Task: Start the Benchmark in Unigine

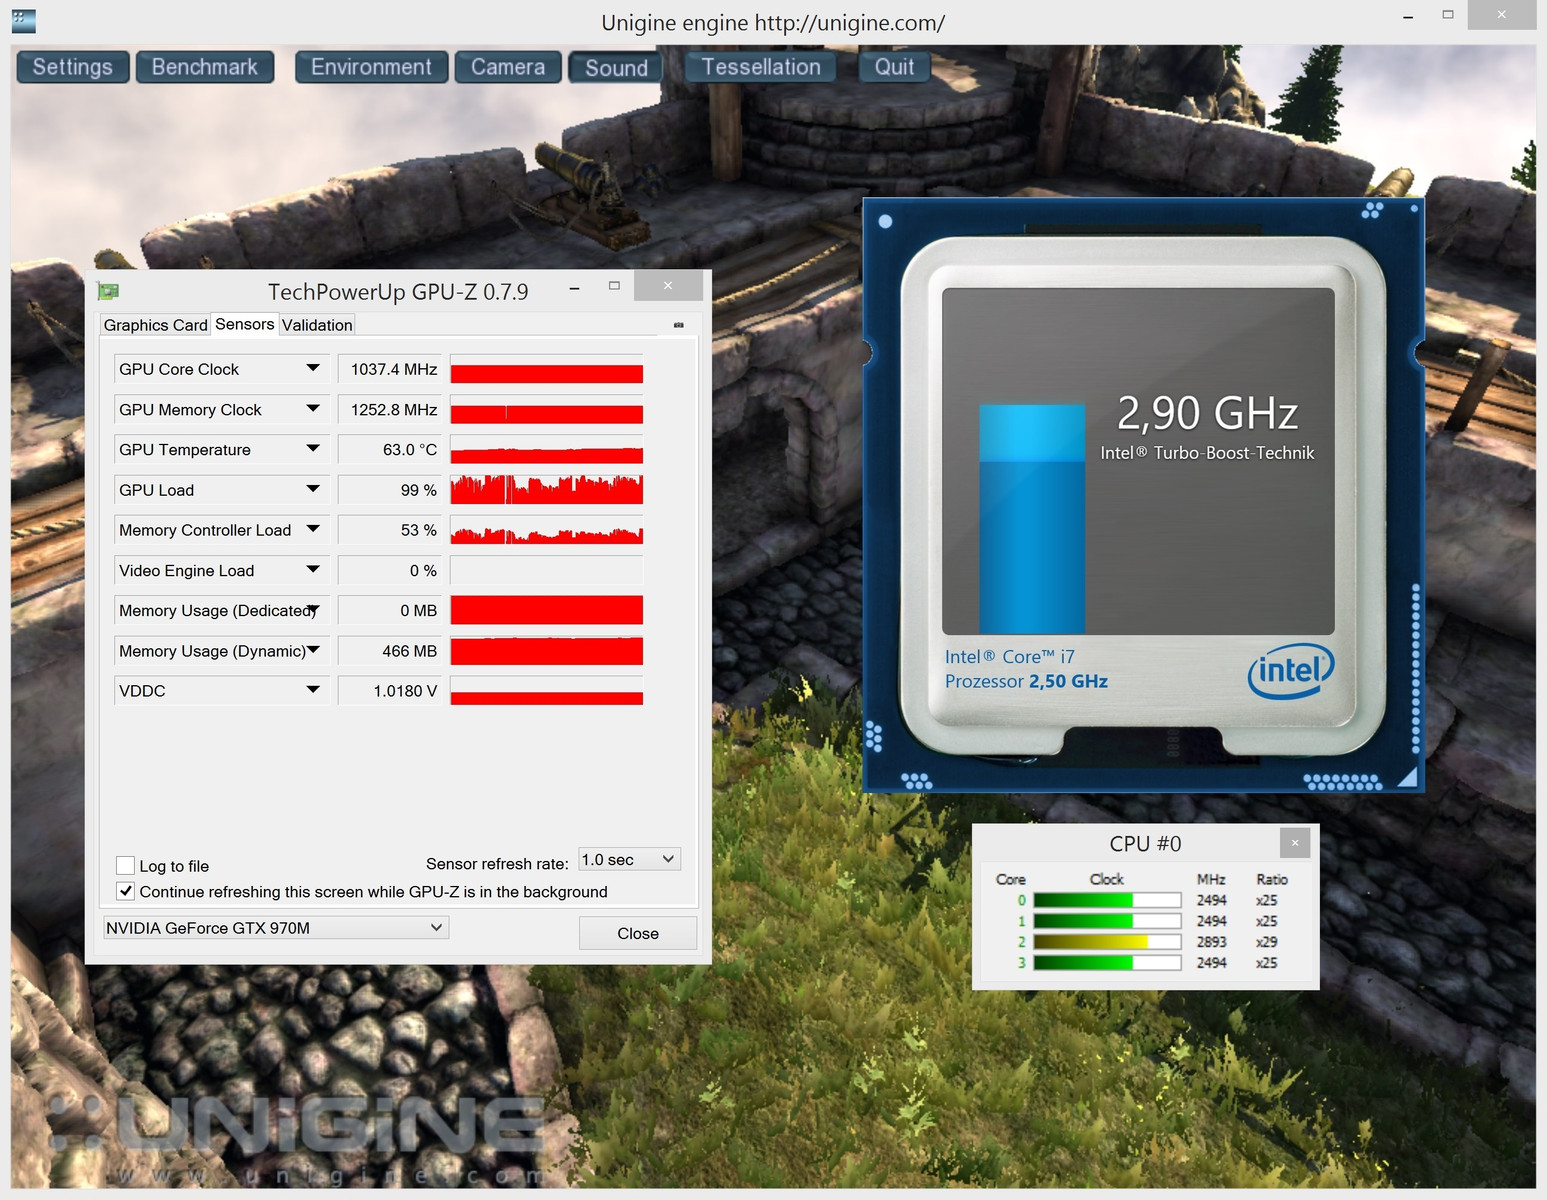Action: [205, 67]
